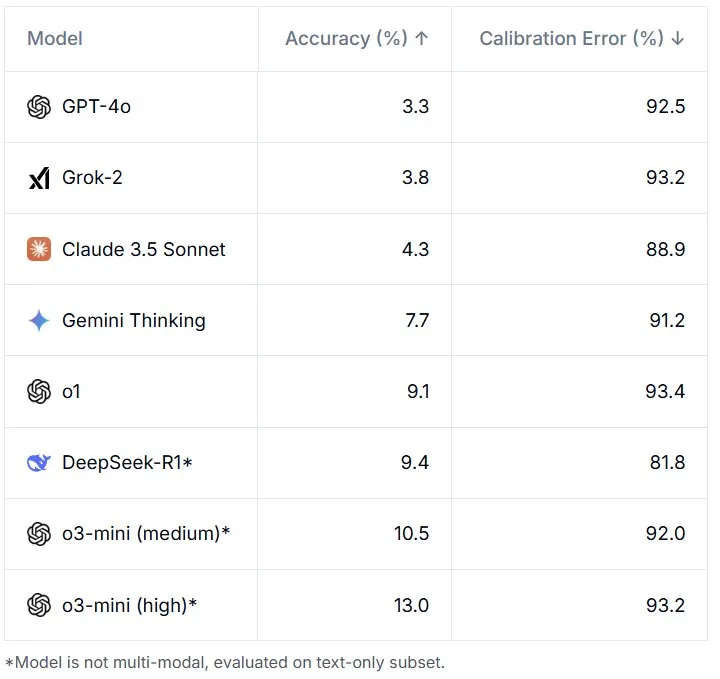
Task: Click the OpenAI logo beside o3-mini (medium)
Action: pos(39,534)
